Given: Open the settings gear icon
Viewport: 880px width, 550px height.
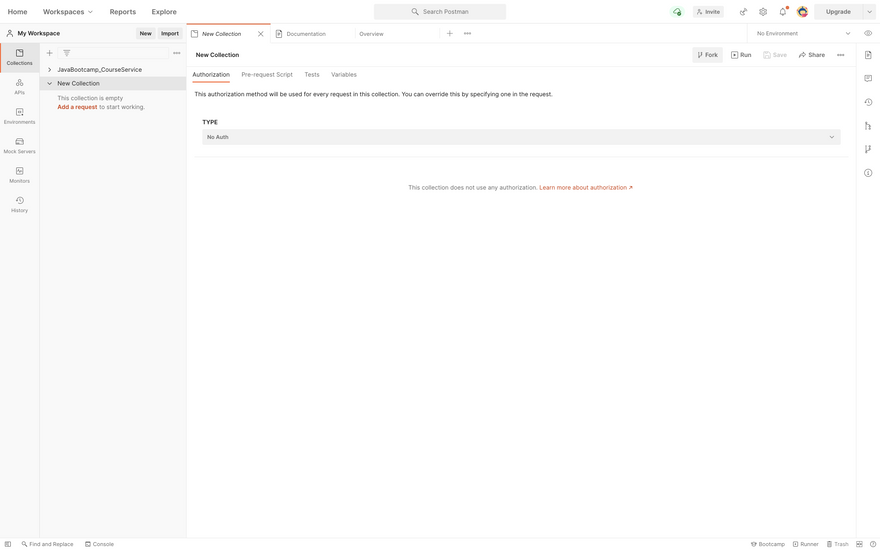Looking at the screenshot, I should tap(763, 12).
